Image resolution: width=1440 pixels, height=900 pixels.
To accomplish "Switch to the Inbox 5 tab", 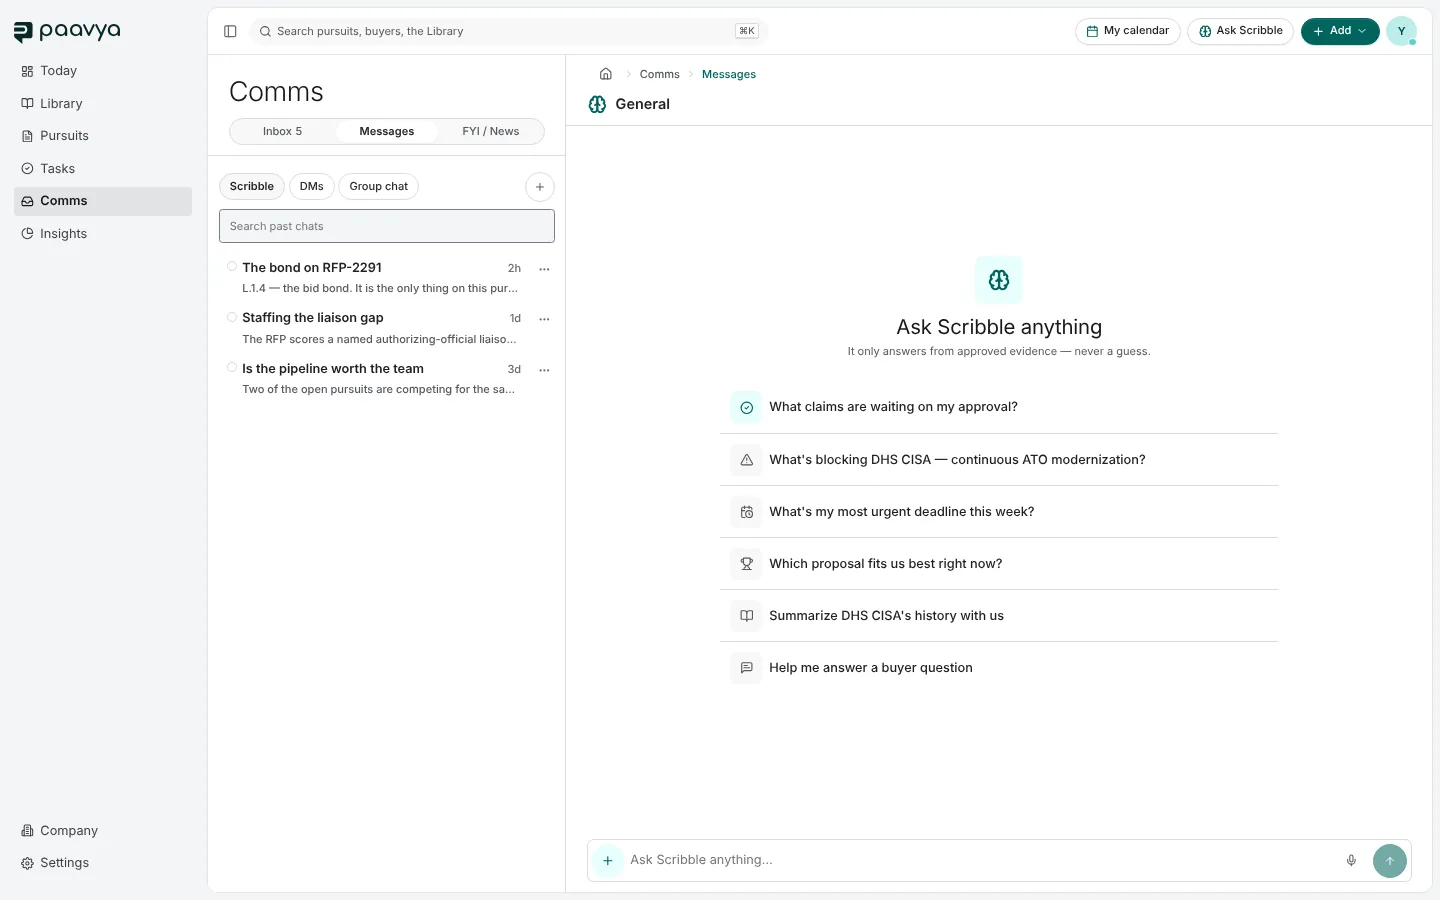I will tap(283, 132).
